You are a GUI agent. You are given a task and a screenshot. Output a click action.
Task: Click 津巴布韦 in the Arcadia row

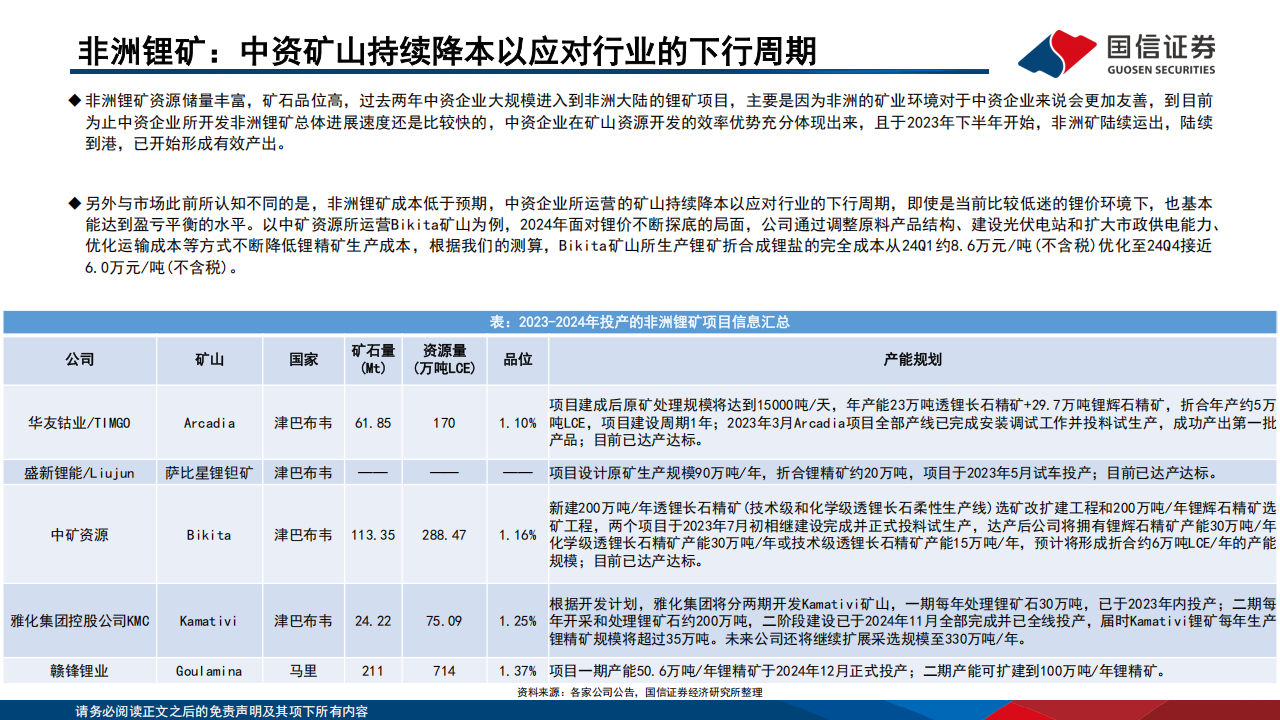[303, 423]
